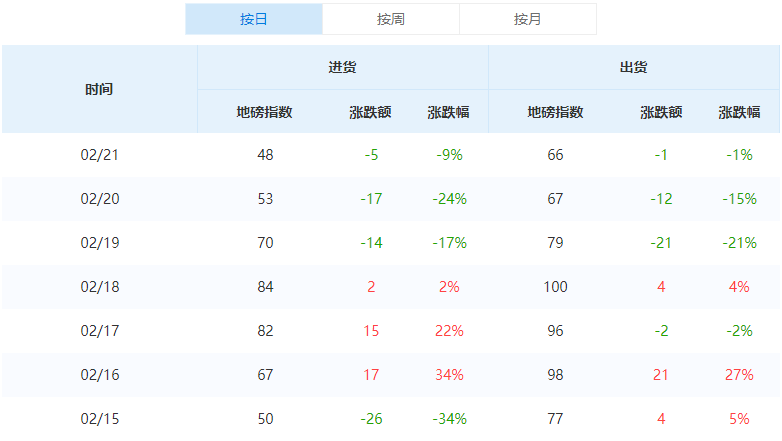Click 涨跌幅 header under 进货
Screen dimensions: 782x441
[448, 112]
